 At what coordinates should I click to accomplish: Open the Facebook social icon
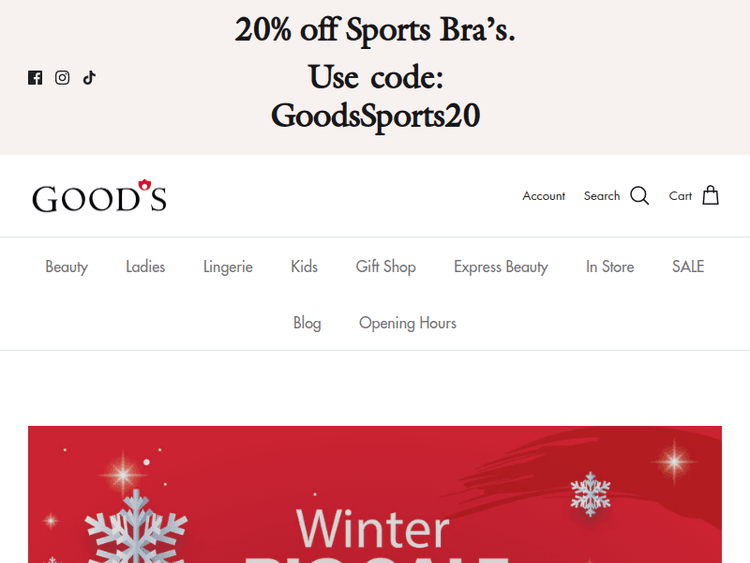[x=35, y=77]
